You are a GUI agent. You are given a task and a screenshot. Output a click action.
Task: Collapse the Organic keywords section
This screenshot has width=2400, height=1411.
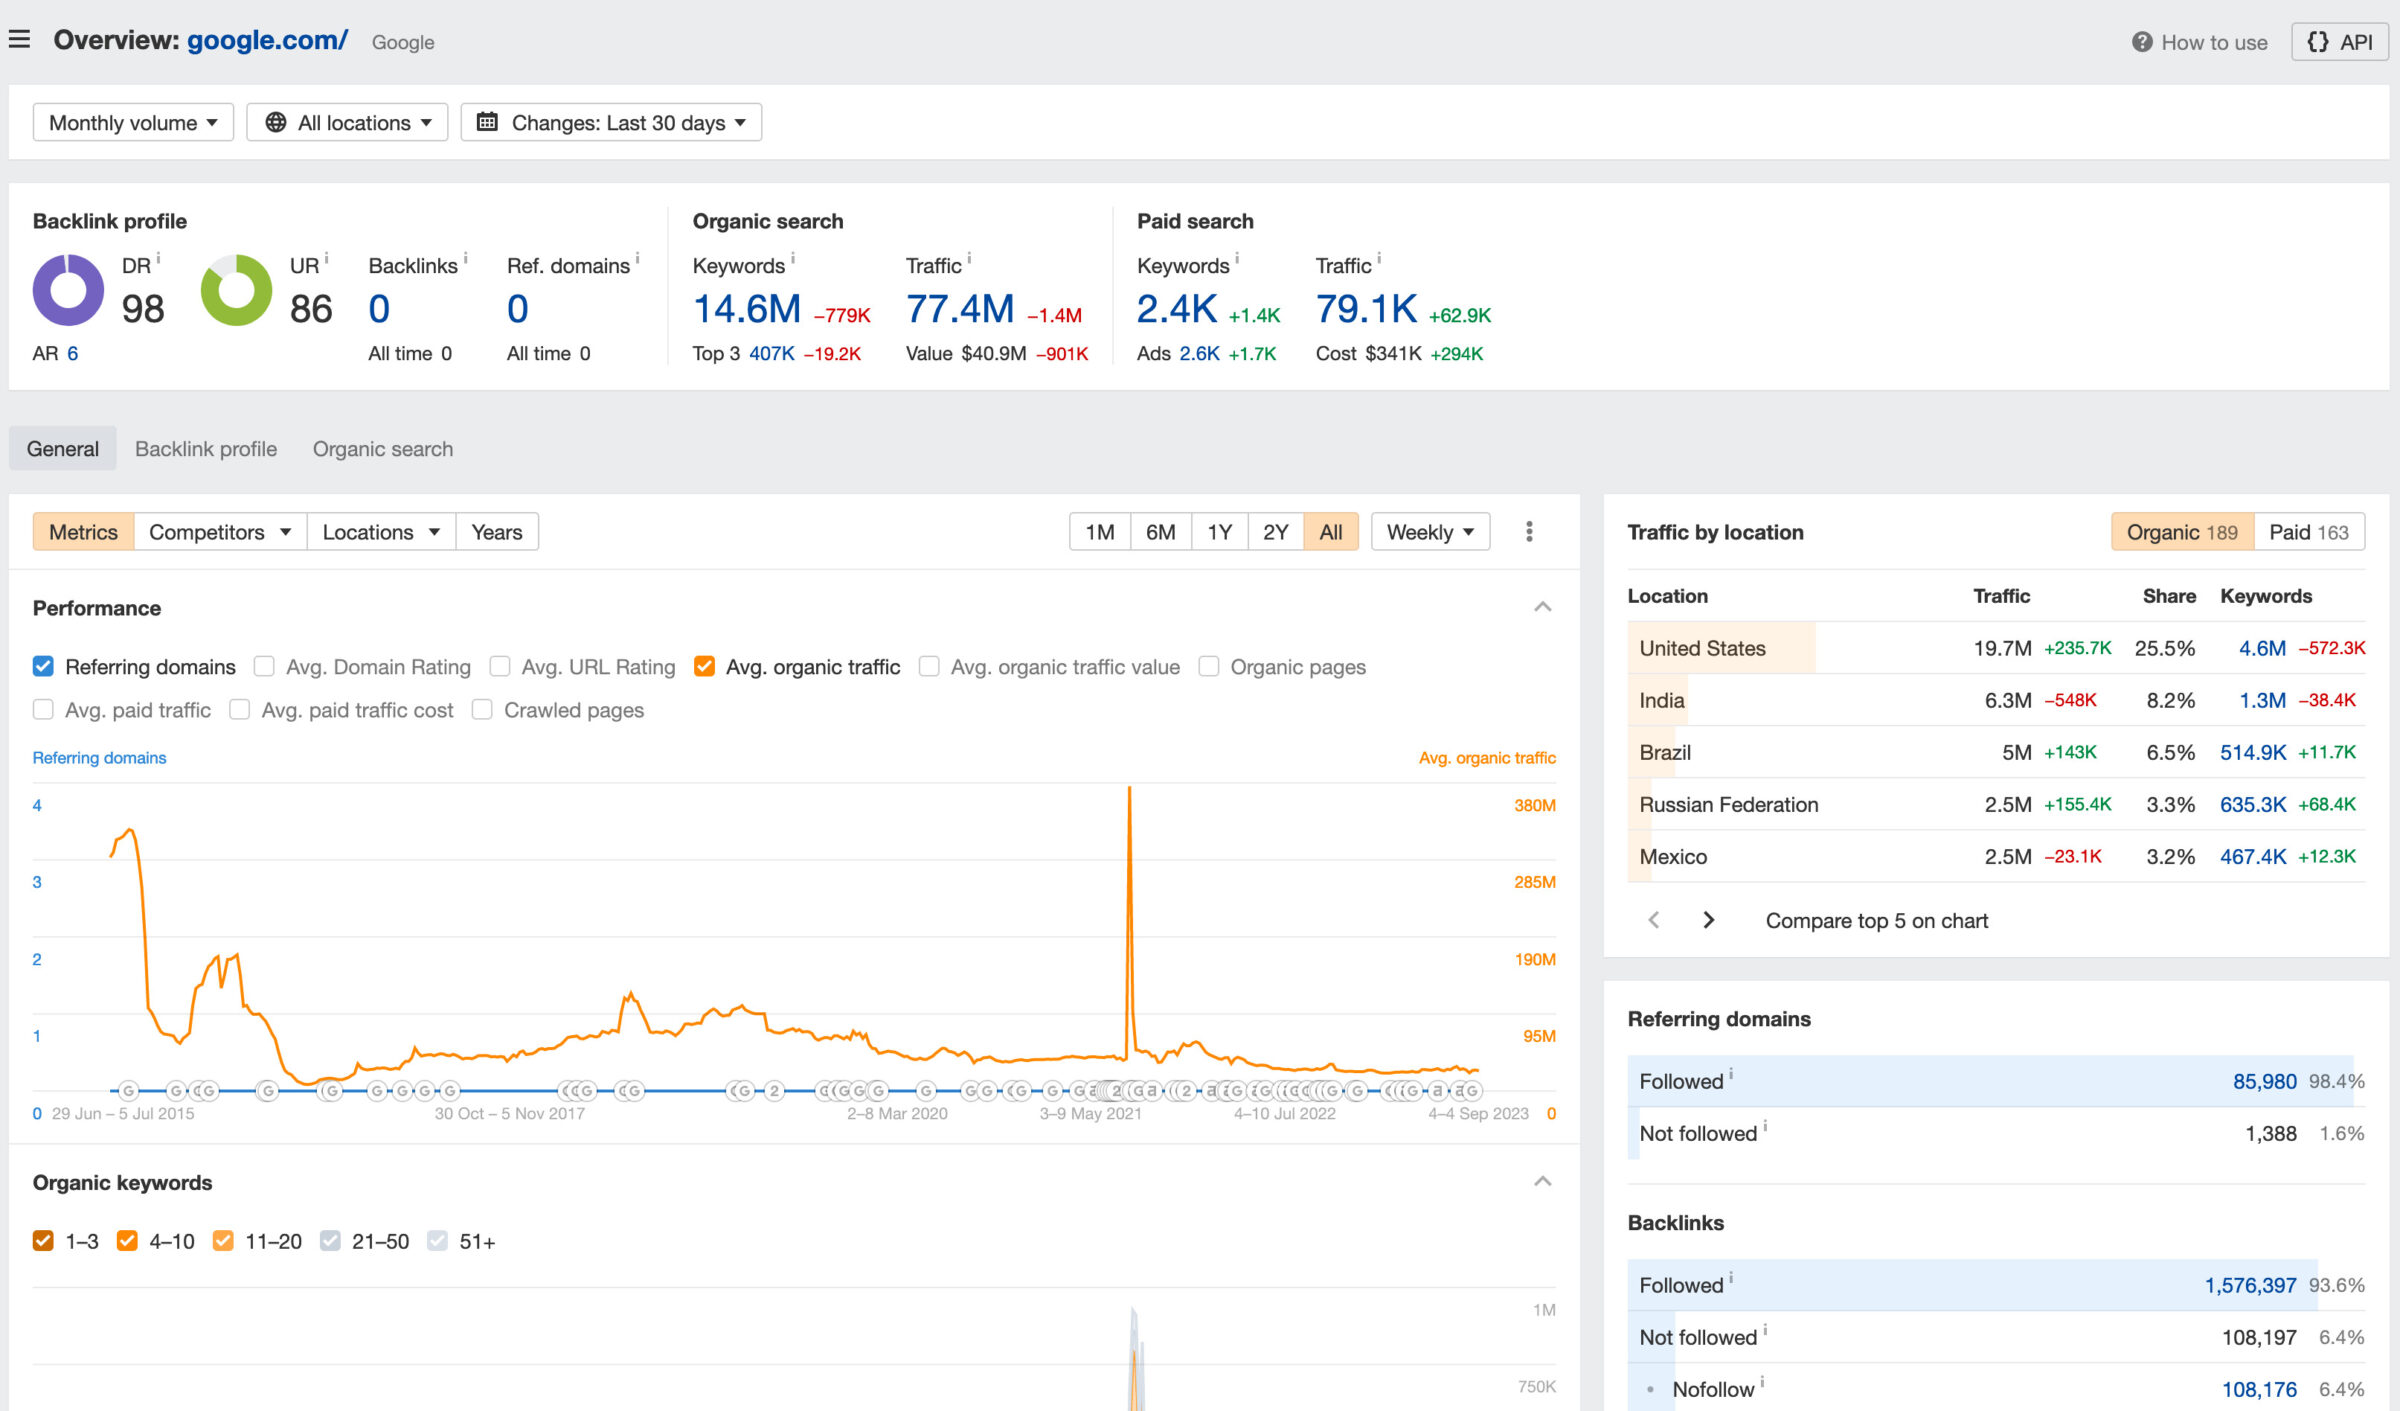coord(1543,1182)
